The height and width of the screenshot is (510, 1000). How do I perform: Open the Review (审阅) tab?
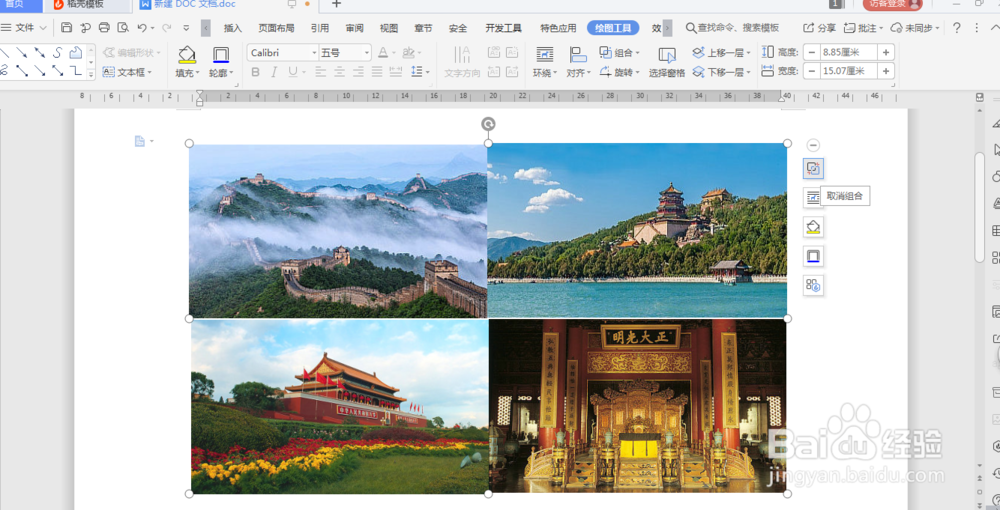pyautogui.click(x=355, y=28)
